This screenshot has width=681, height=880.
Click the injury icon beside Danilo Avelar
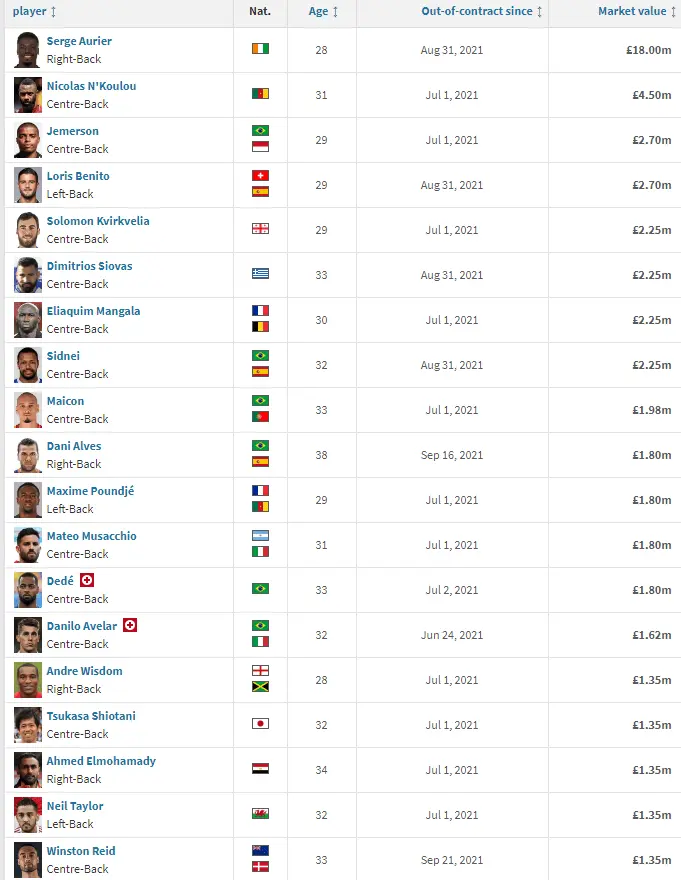tap(129, 625)
